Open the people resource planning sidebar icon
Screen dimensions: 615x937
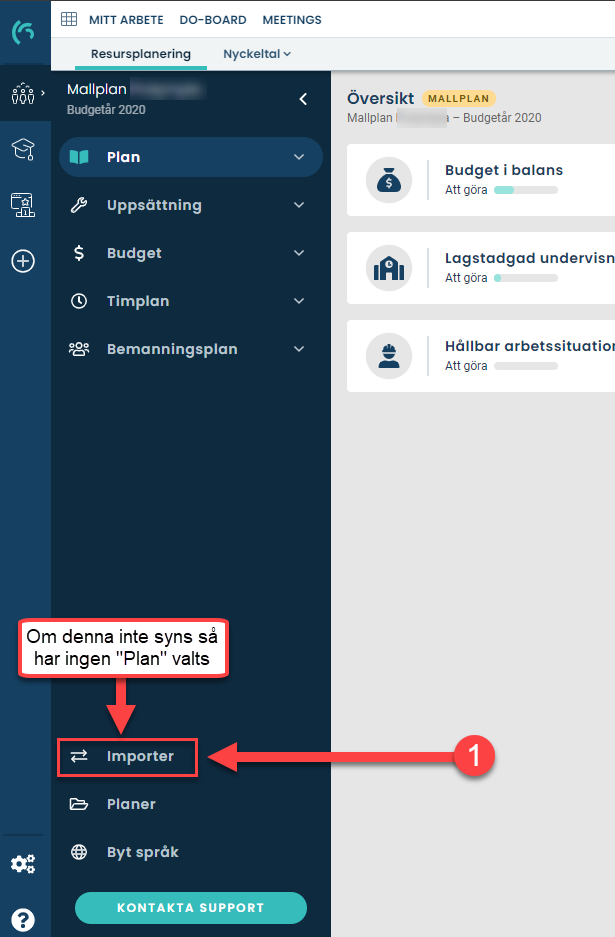coord(24,94)
